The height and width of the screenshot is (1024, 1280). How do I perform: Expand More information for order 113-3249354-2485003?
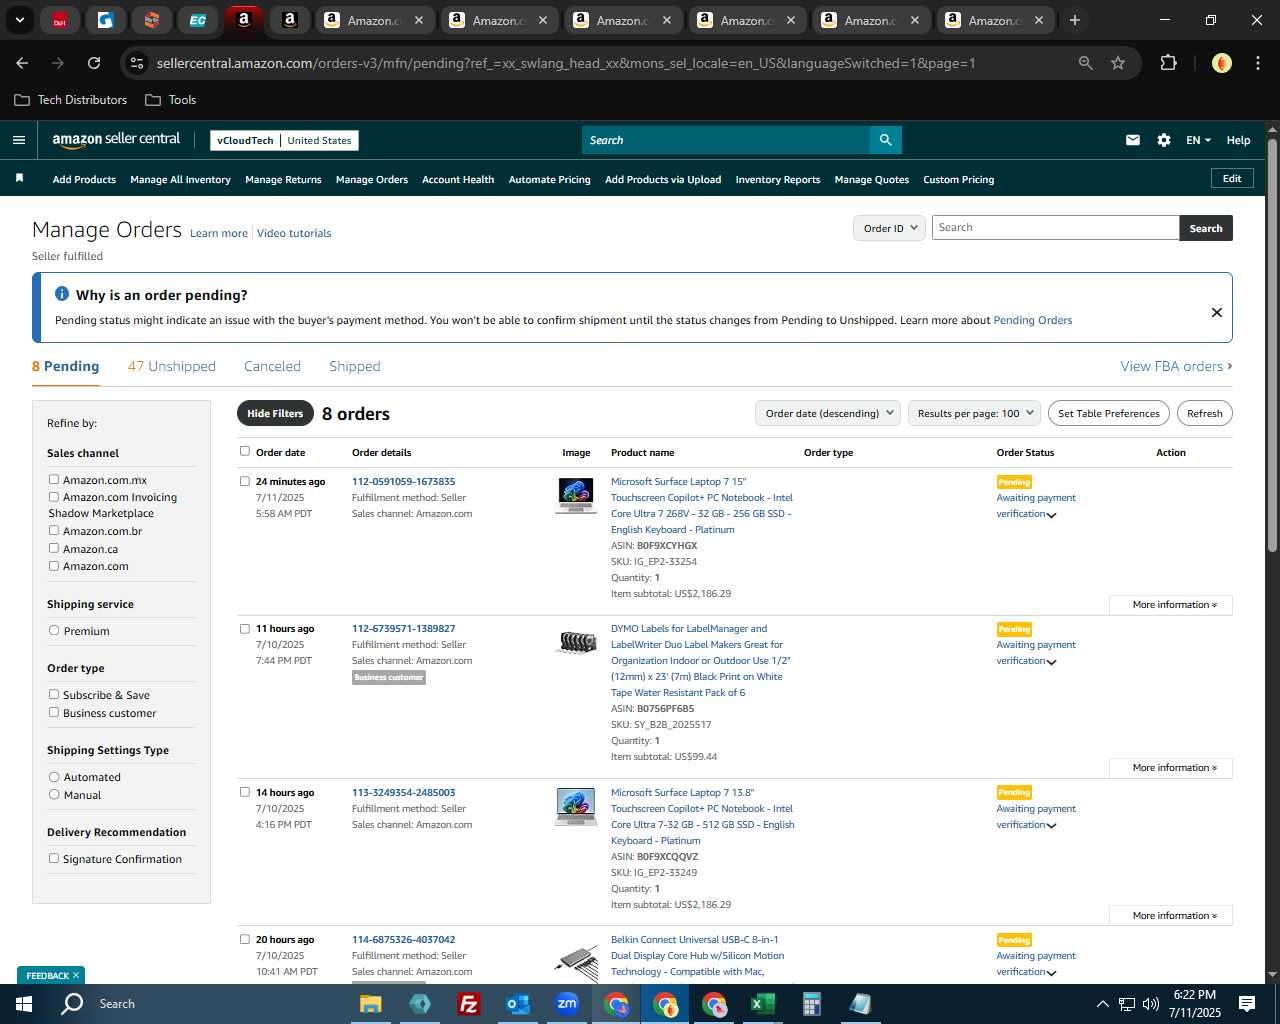click(x=1171, y=916)
